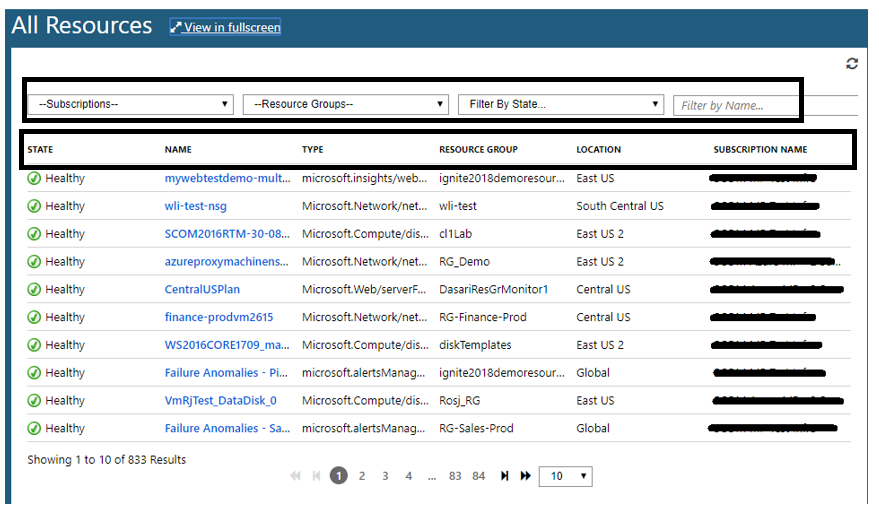Screen dimensions: 879x514
Task: Go to page 3
Action: (x=385, y=476)
